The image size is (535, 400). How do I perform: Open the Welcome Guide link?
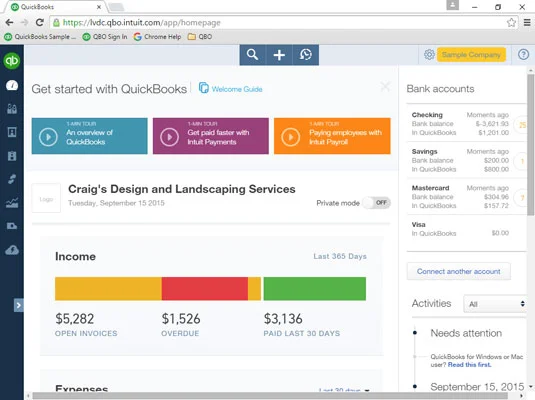click(231, 89)
